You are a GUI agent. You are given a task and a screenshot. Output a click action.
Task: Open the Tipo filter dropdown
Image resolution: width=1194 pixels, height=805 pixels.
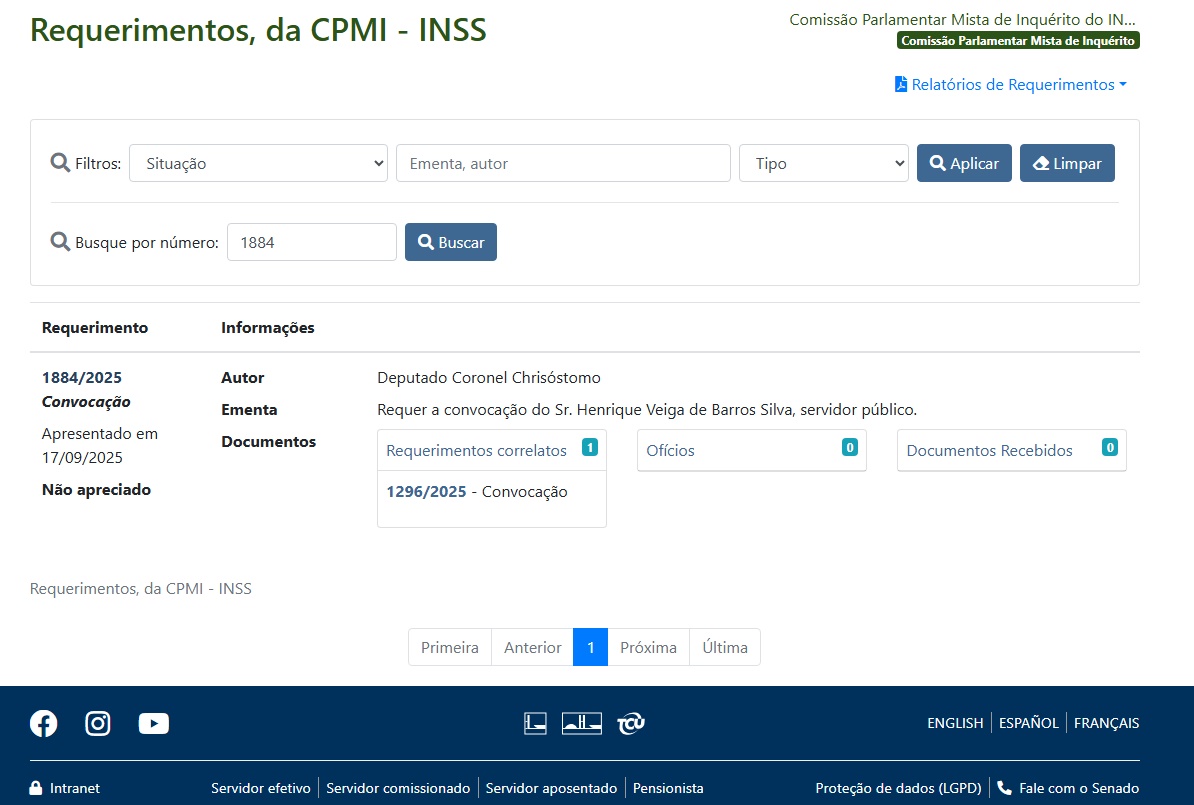[x=823, y=163]
